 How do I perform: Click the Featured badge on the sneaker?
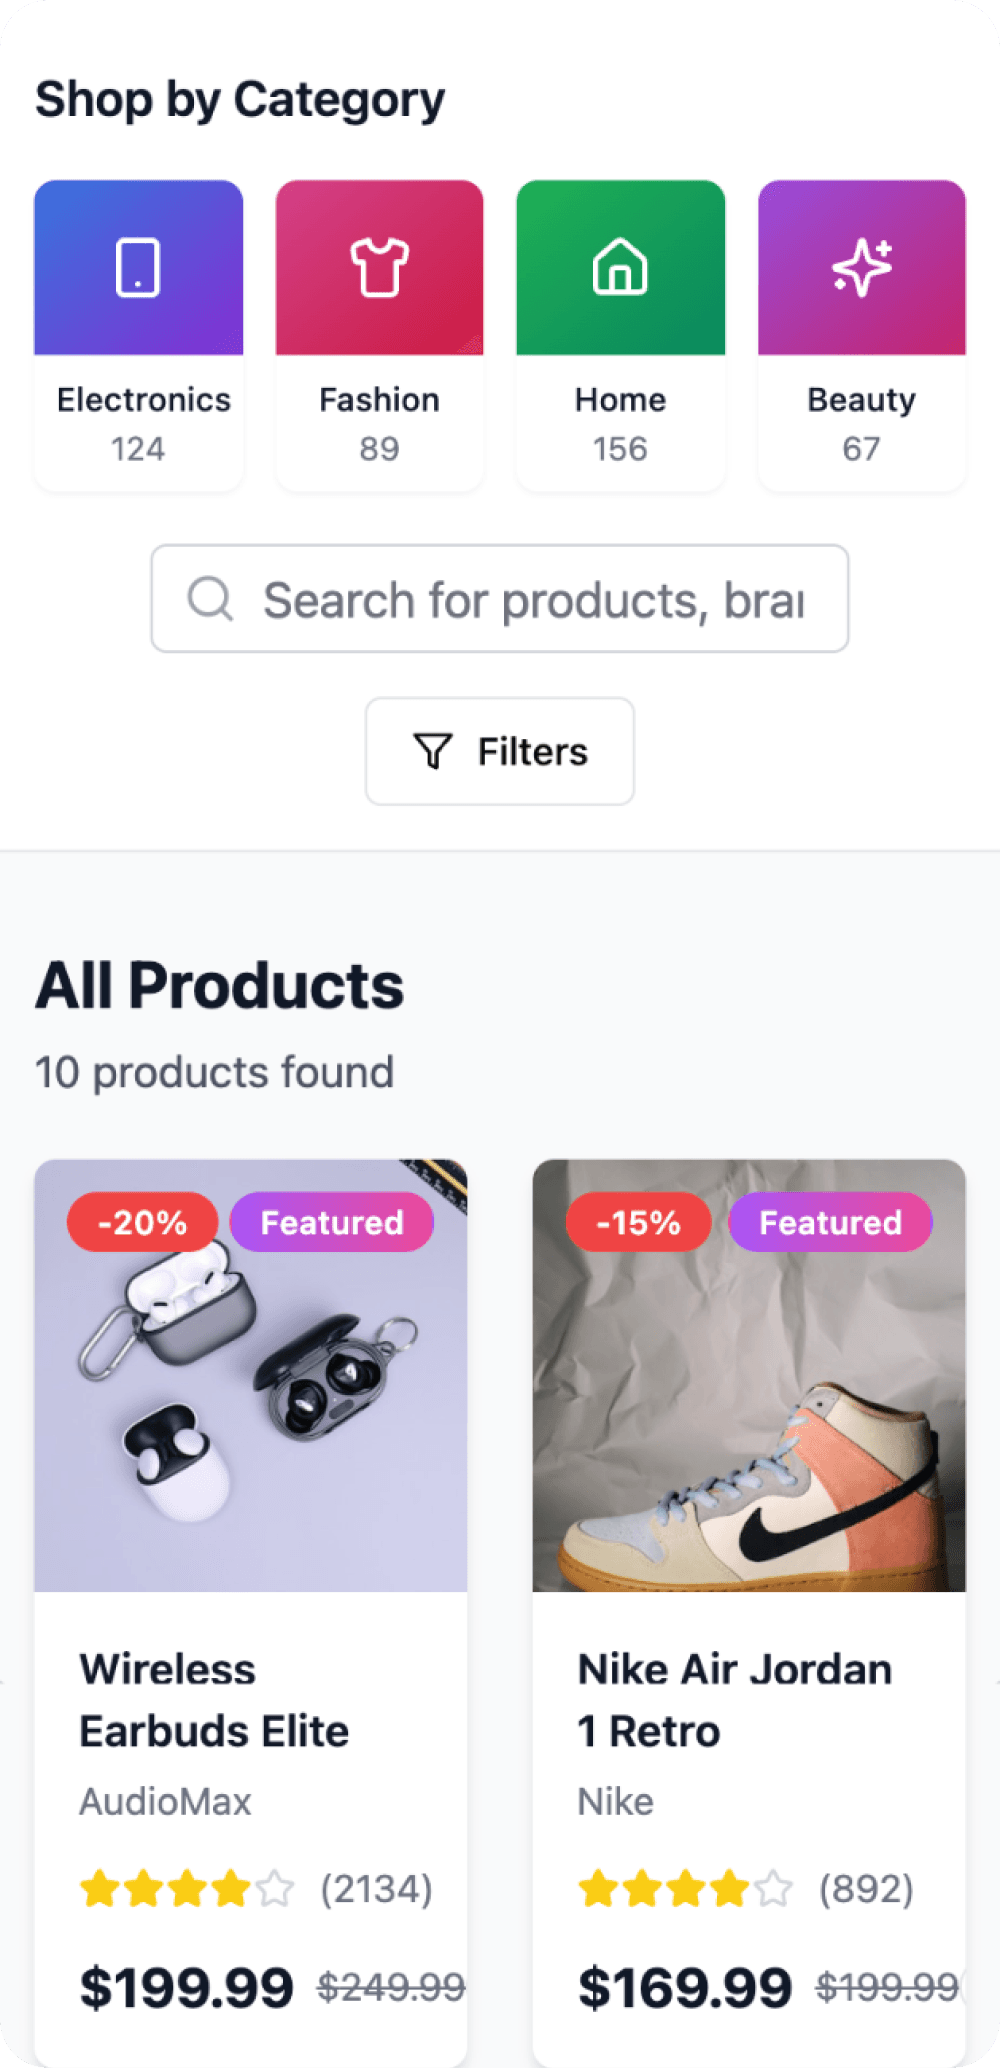830,1222
